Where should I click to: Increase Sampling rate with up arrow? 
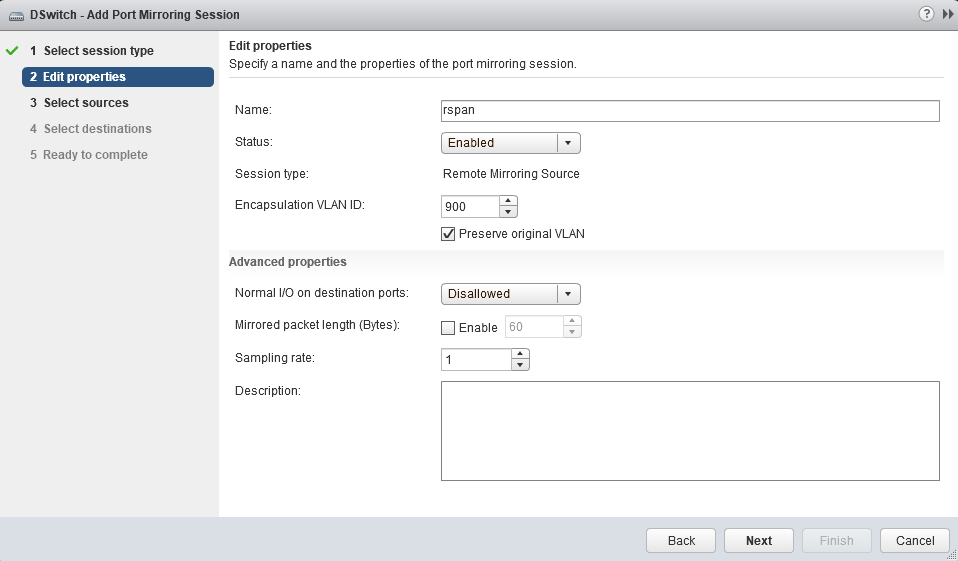point(519,354)
